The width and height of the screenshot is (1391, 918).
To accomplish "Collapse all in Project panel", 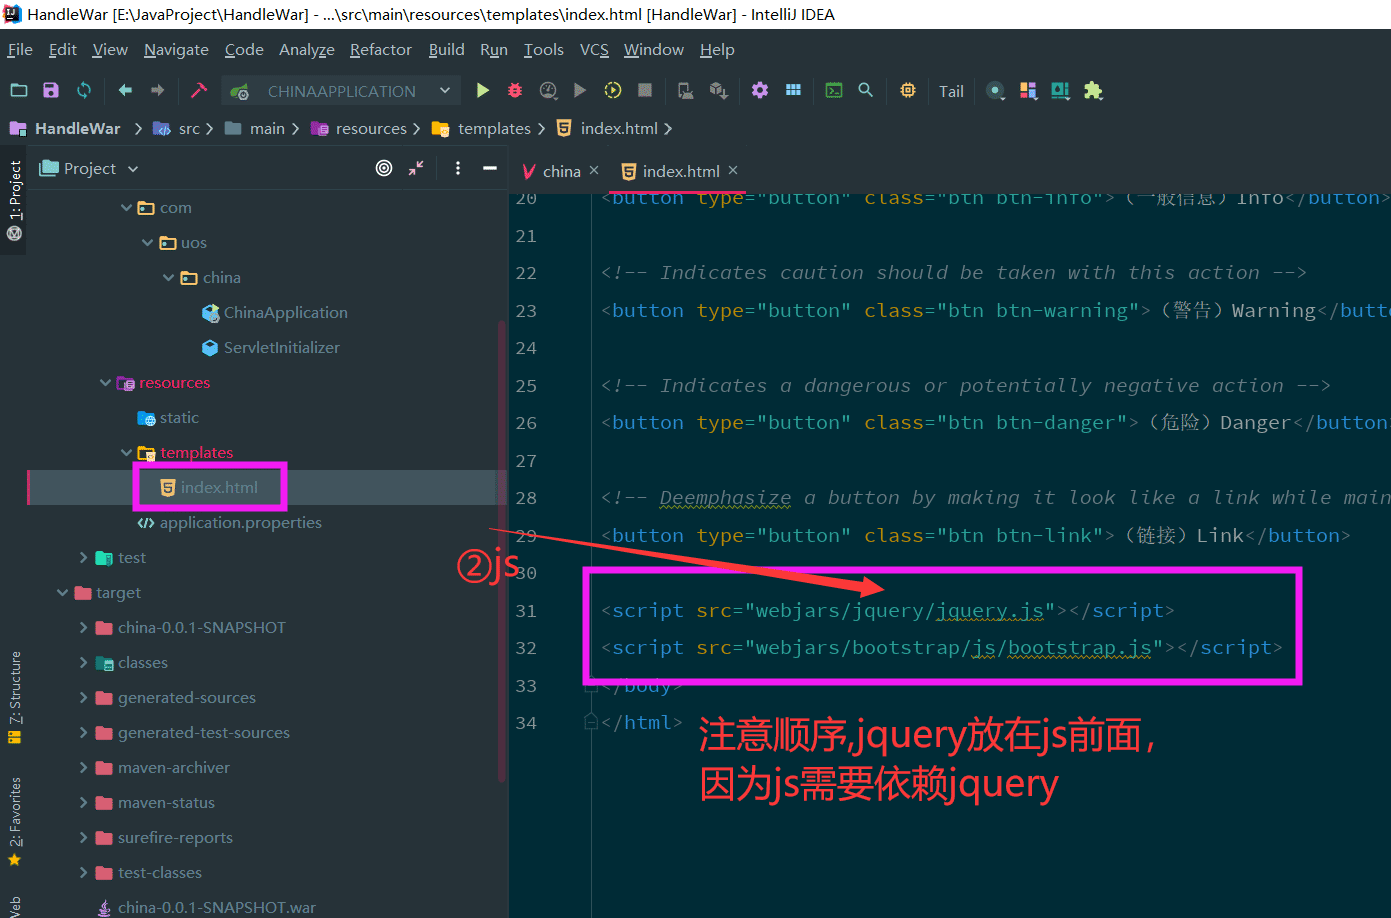I will click(x=416, y=168).
